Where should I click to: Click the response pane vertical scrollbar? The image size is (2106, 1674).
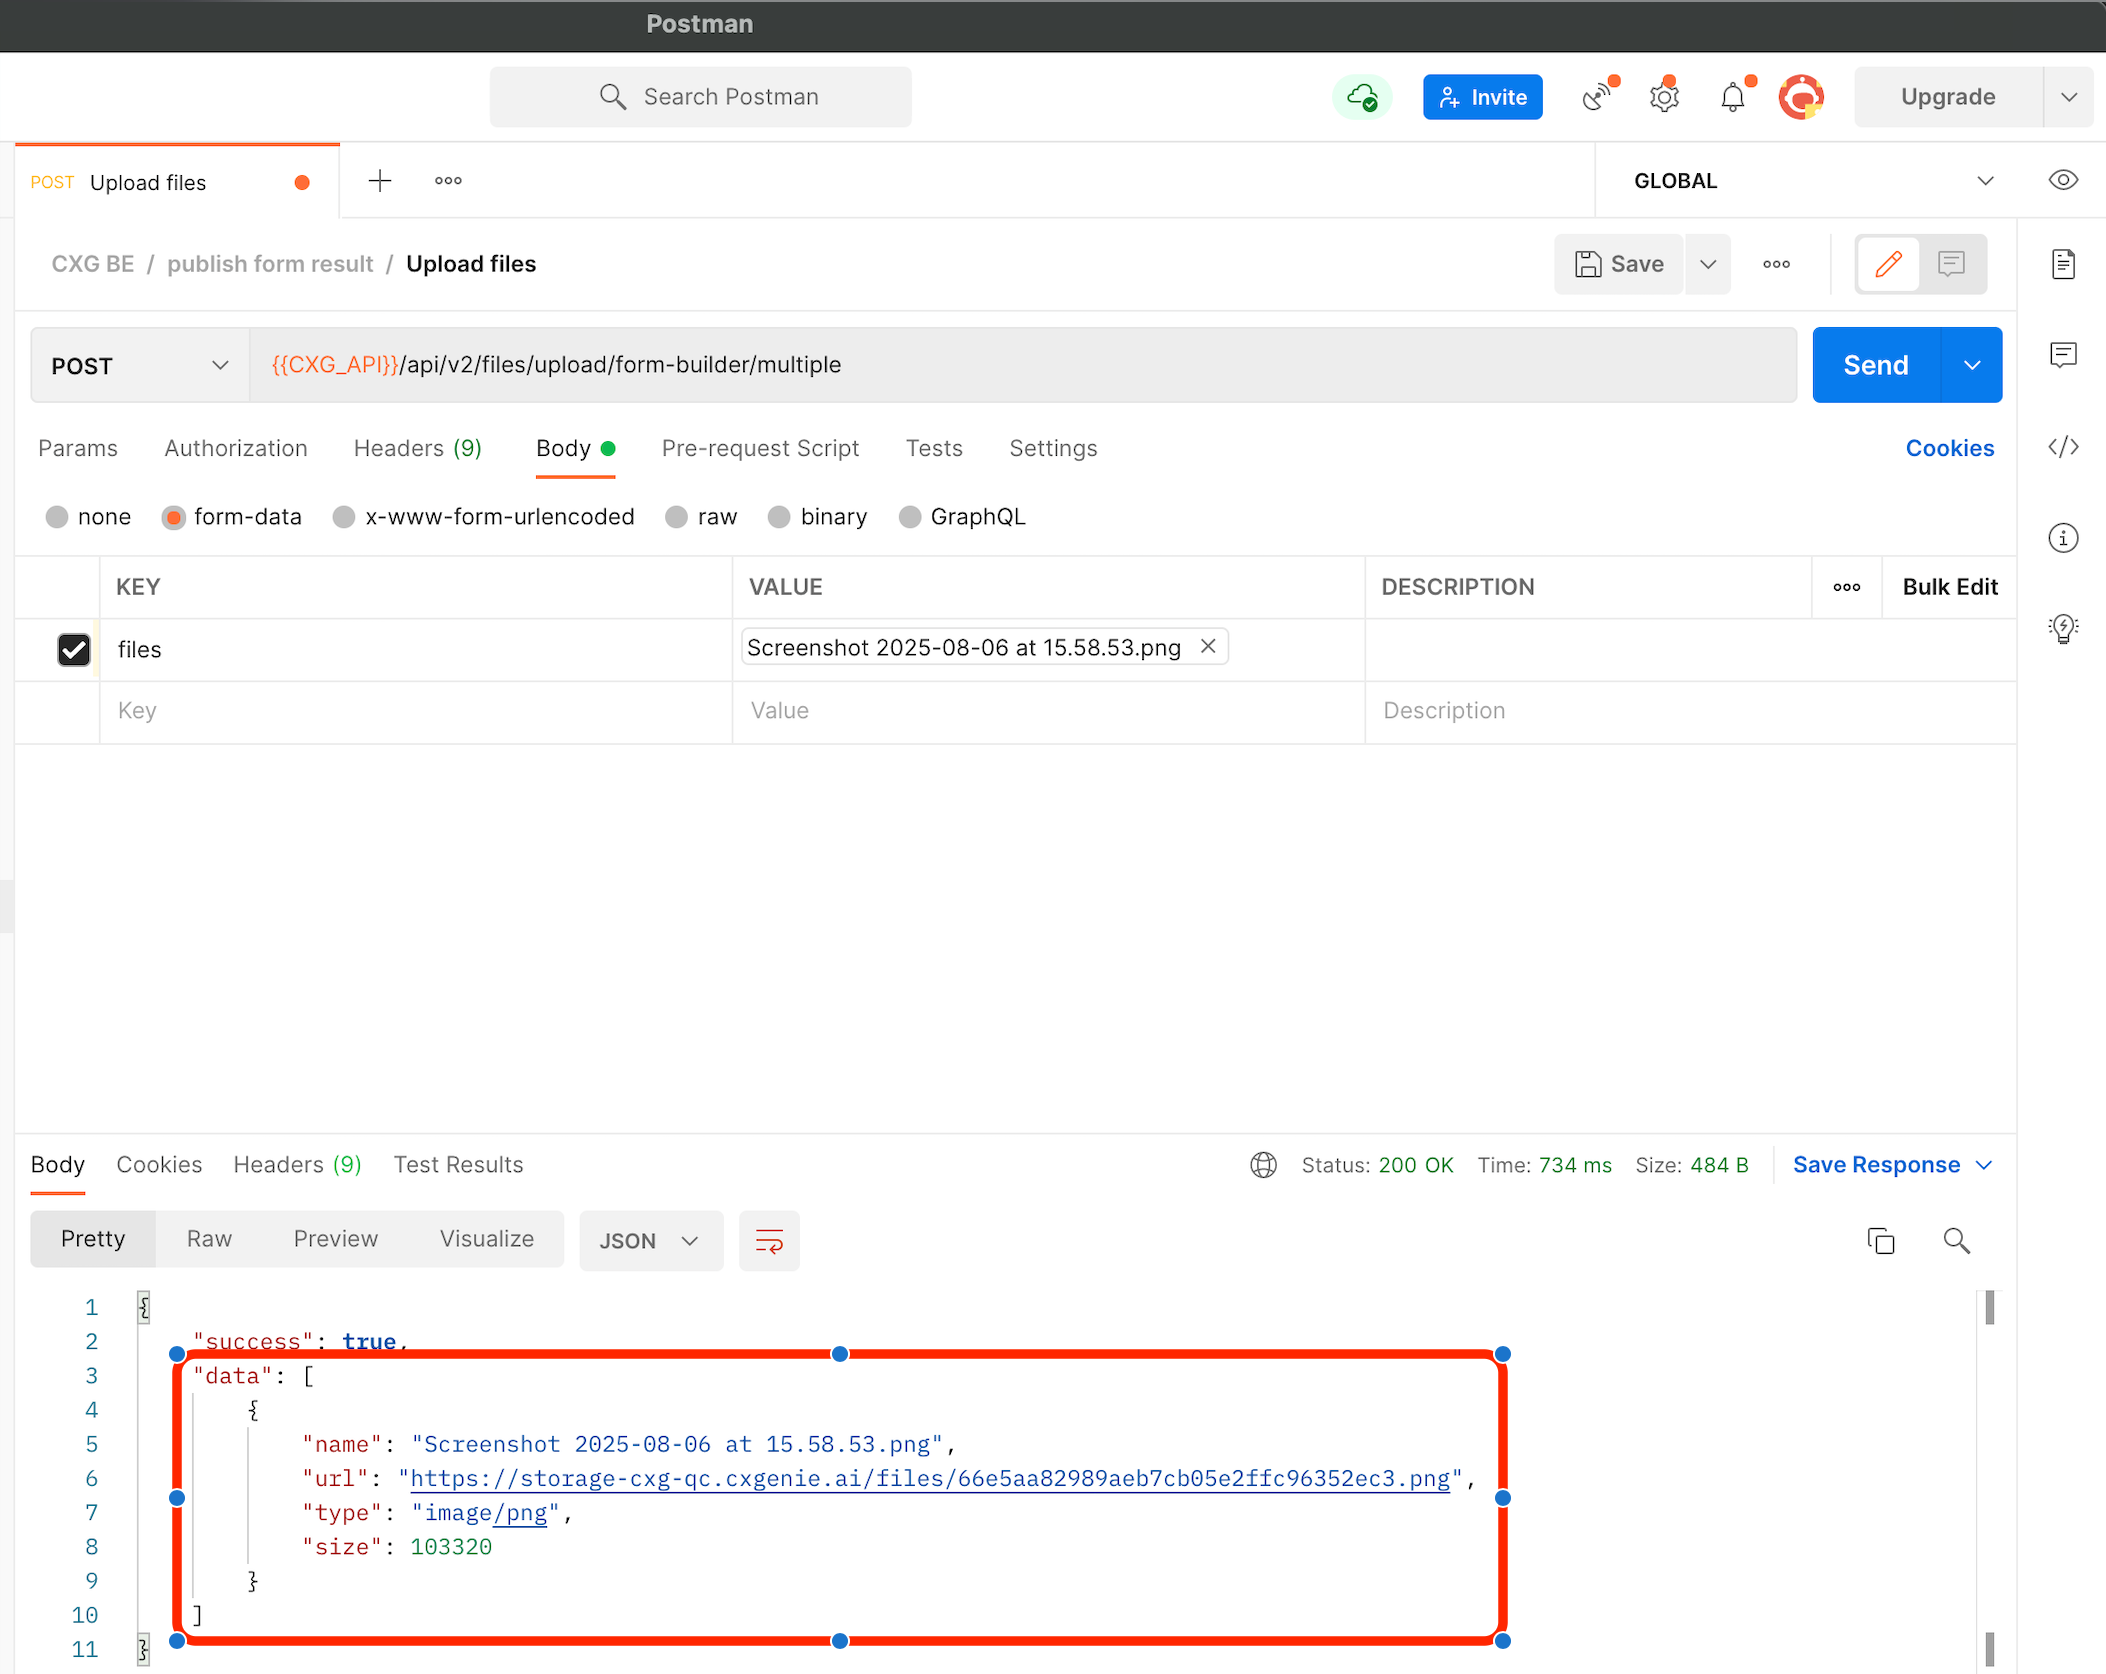tap(1989, 1308)
